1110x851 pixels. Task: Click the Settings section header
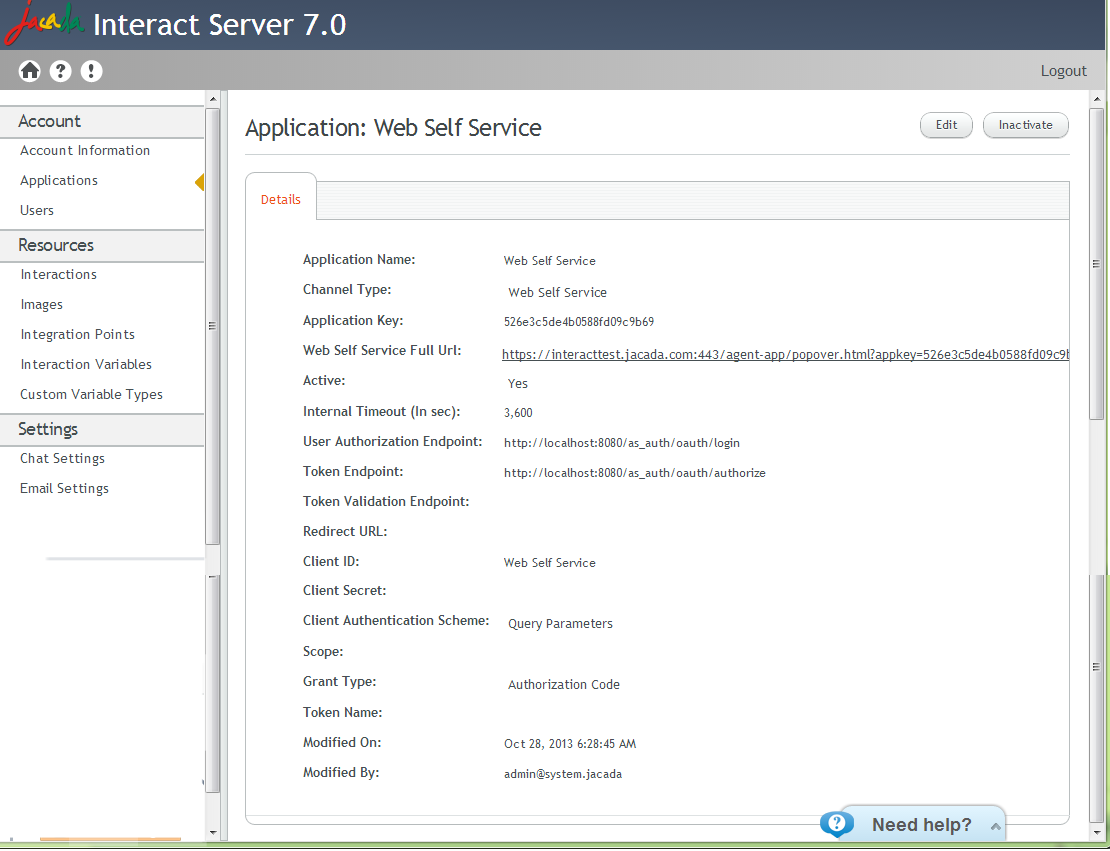[x=102, y=430]
